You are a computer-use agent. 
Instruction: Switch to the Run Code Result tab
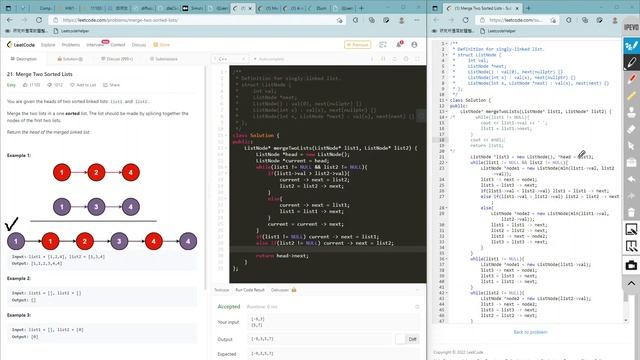[x=250, y=290]
